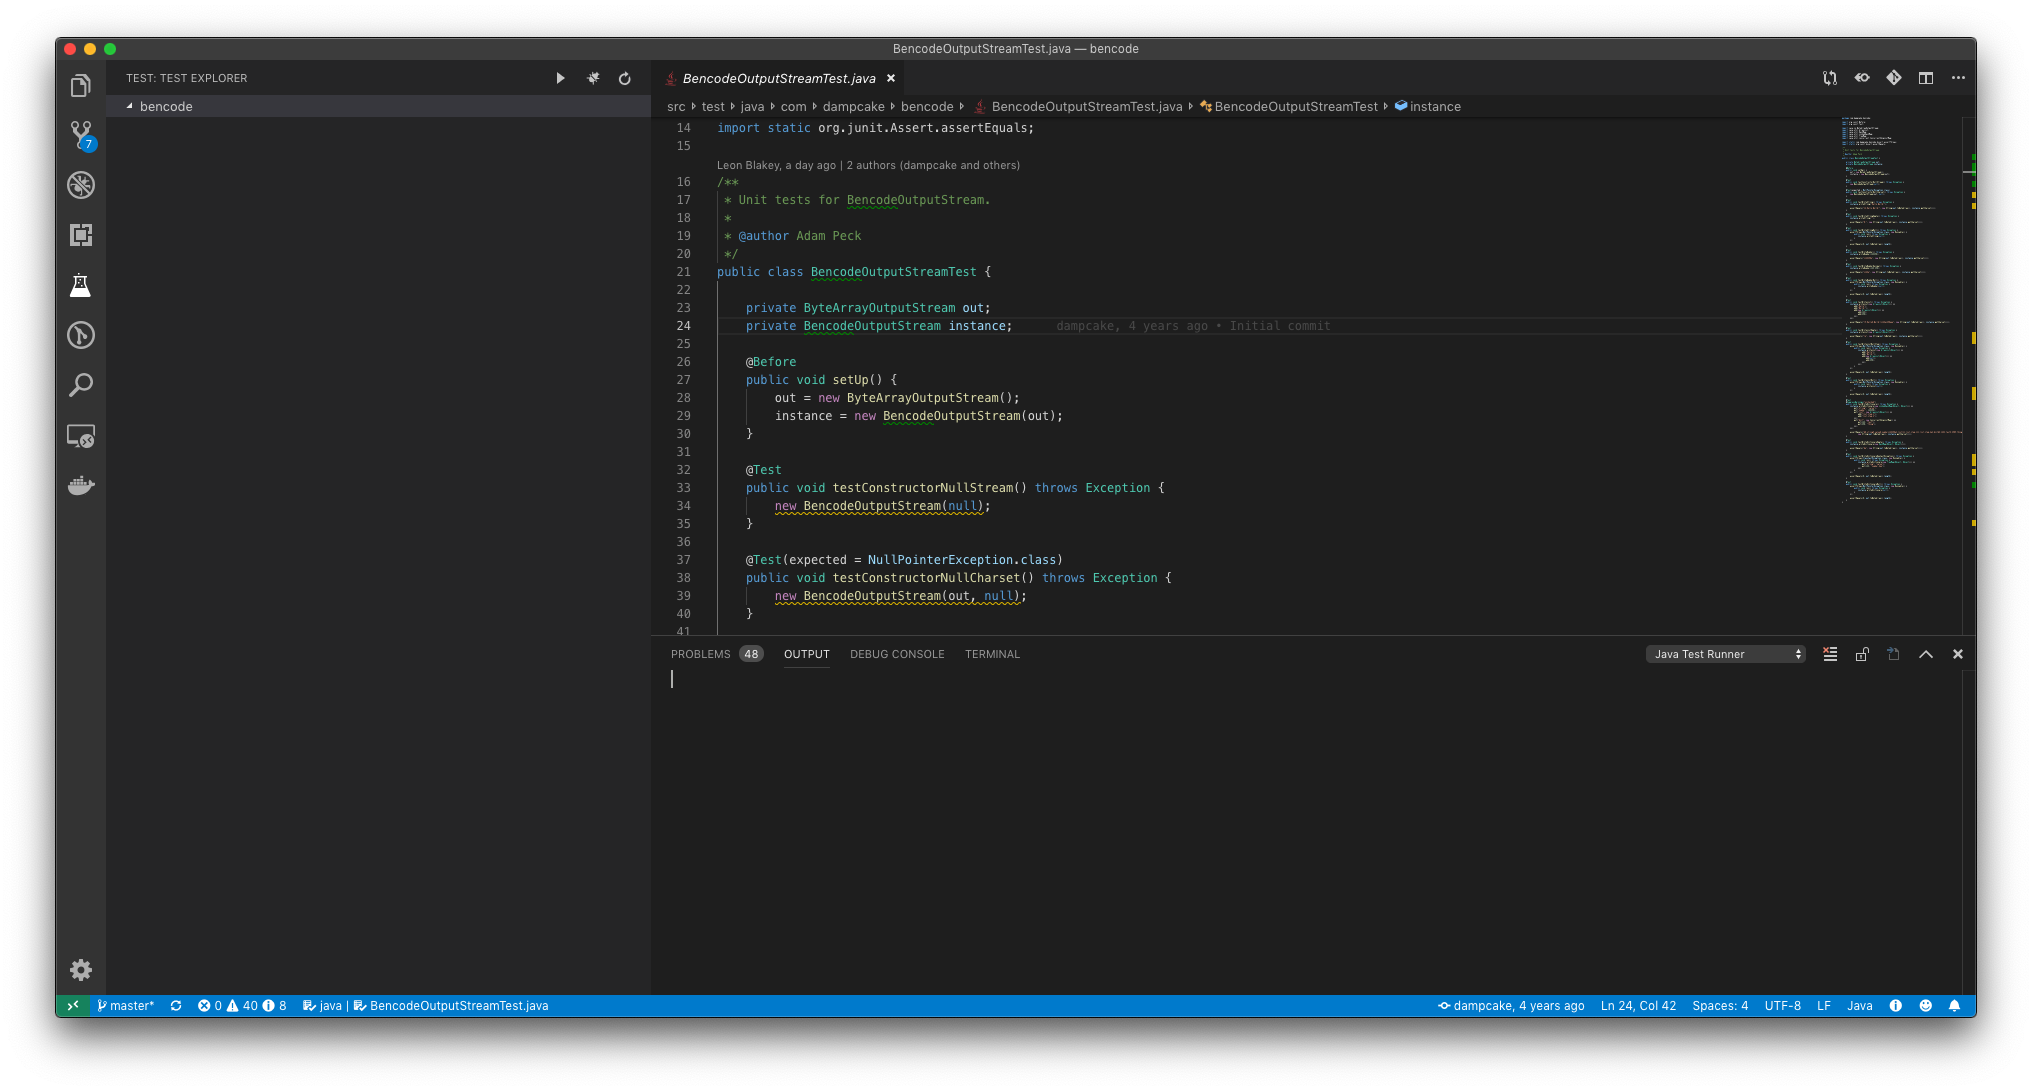2032x1091 pixels.
Task: Click the @Before annotation on line 26
Action: [770, 362]
